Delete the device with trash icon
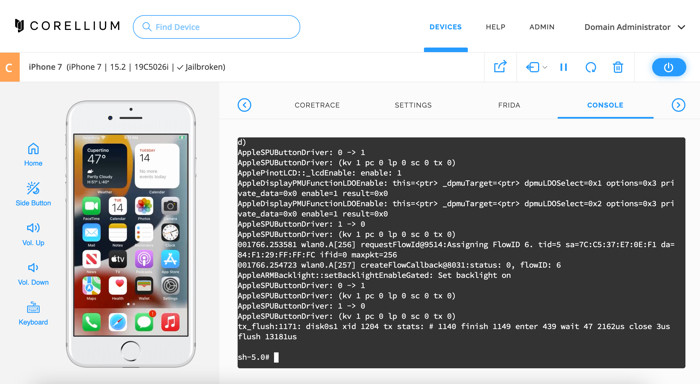The width and height of the screenshot is (700, 384). click(x=618, y=67)
